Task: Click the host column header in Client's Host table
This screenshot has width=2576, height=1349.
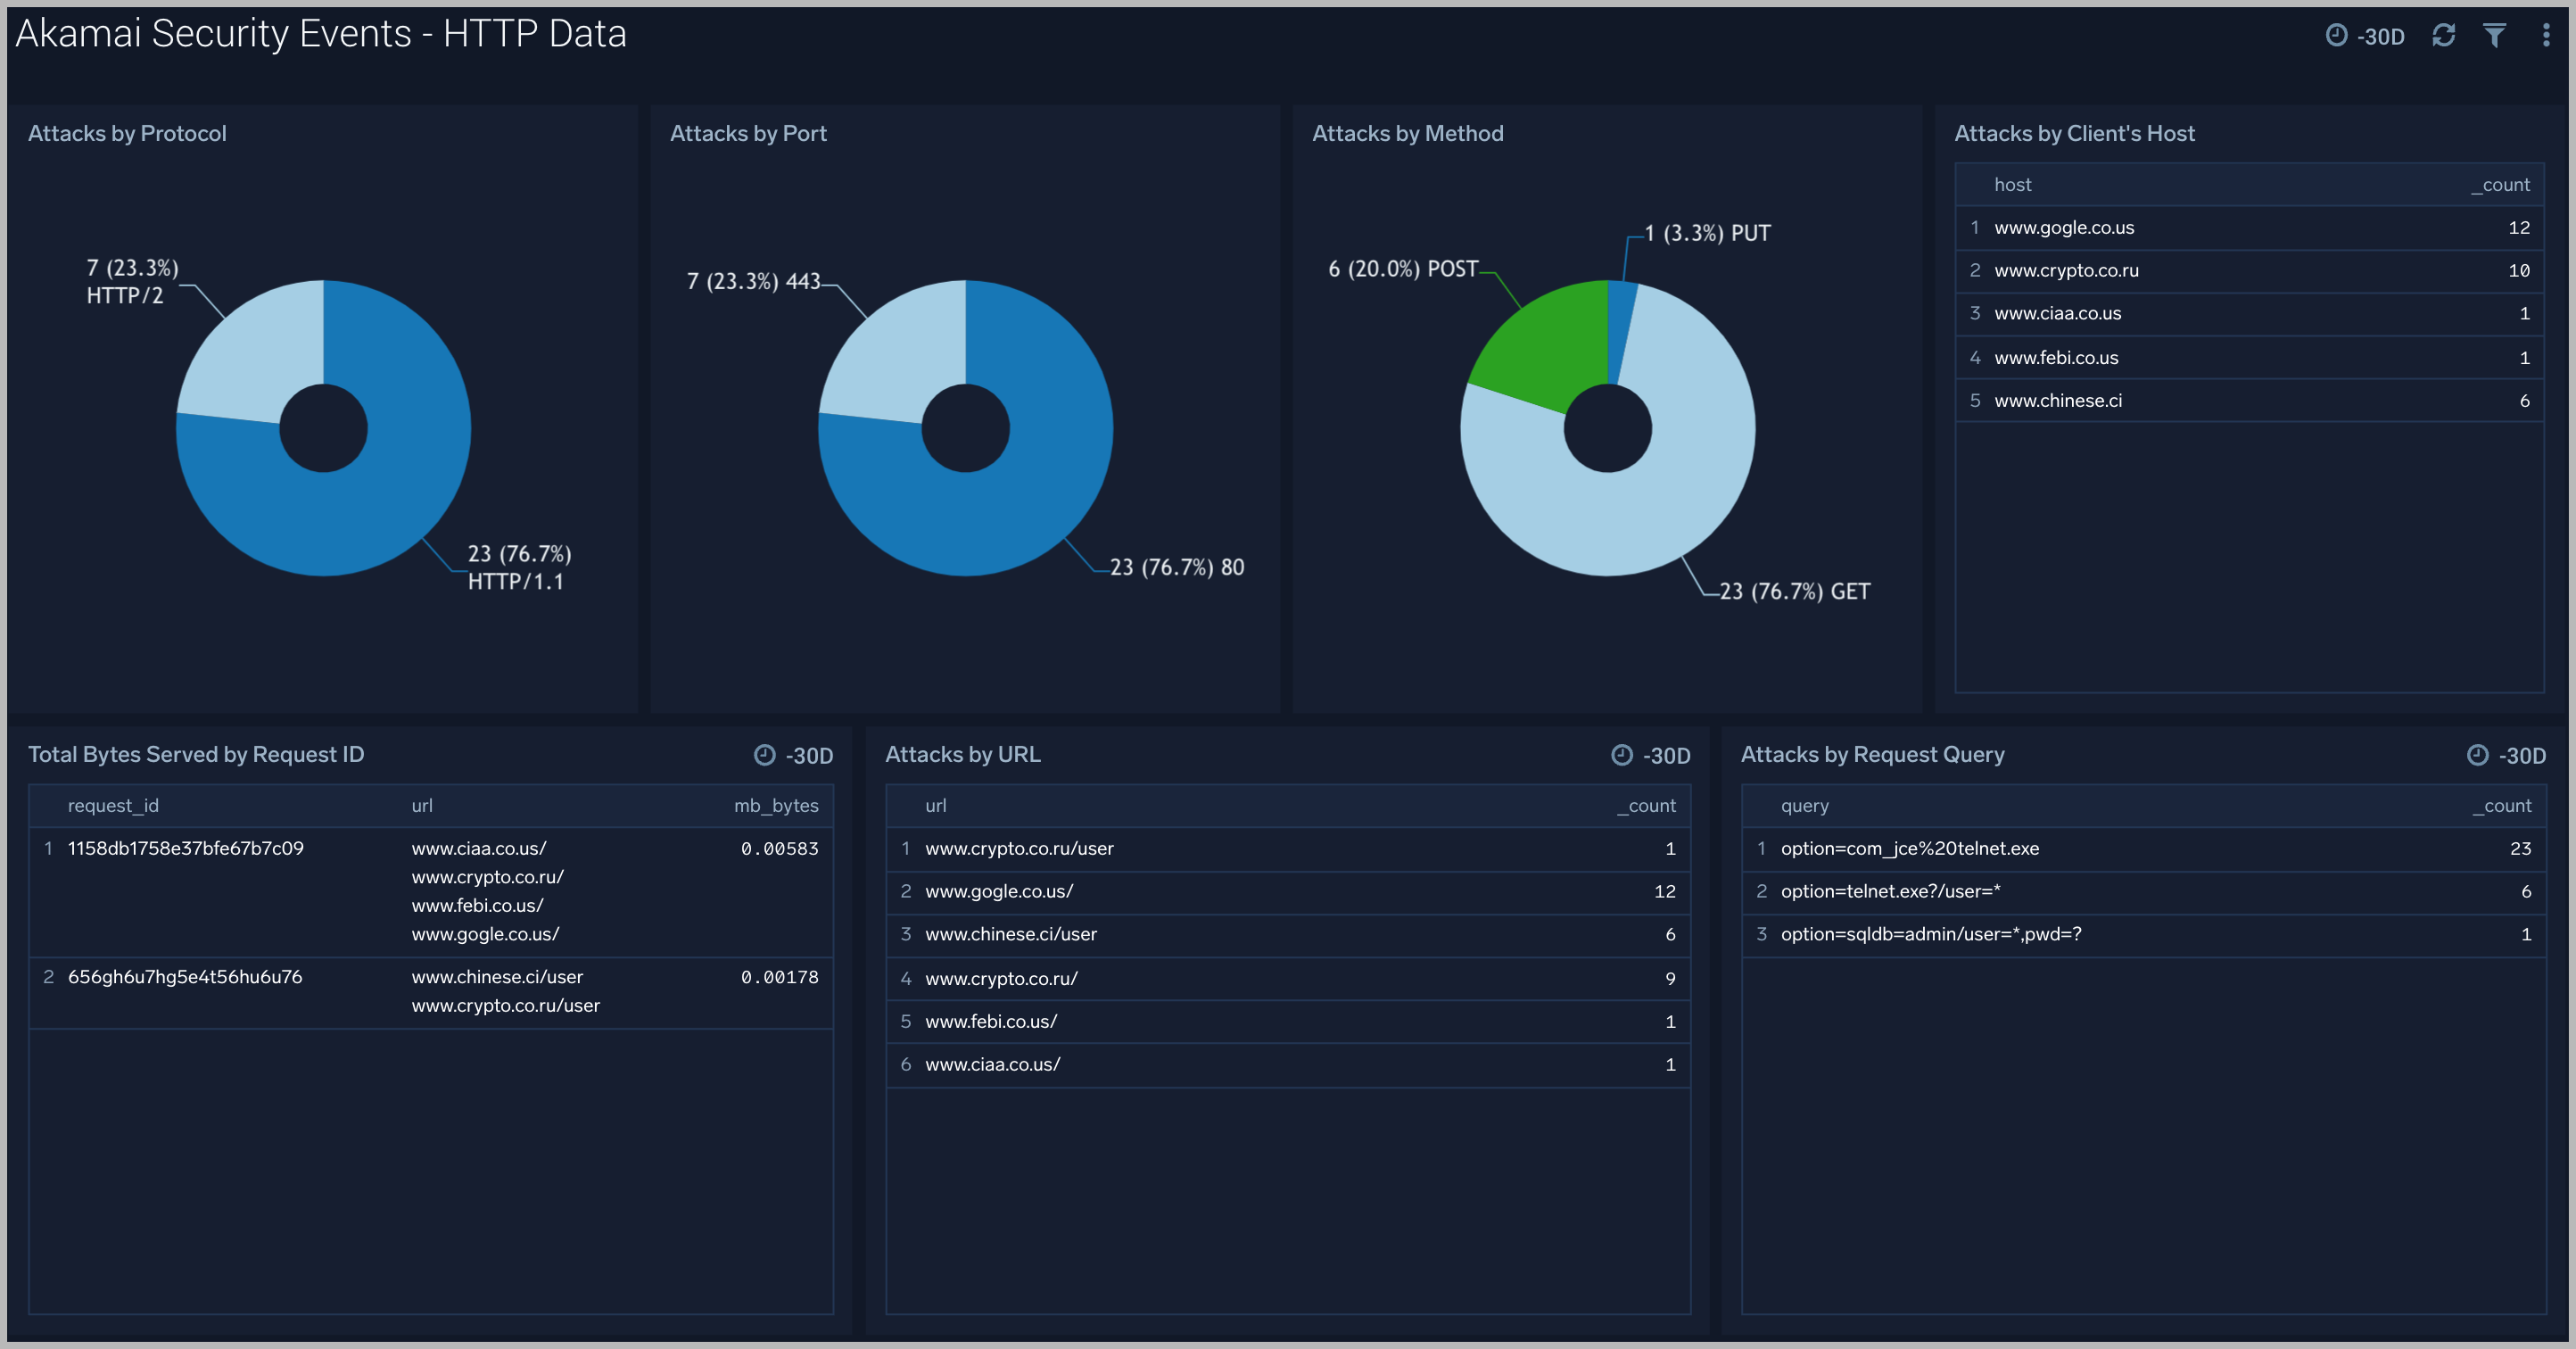Action: point(2012,184)
